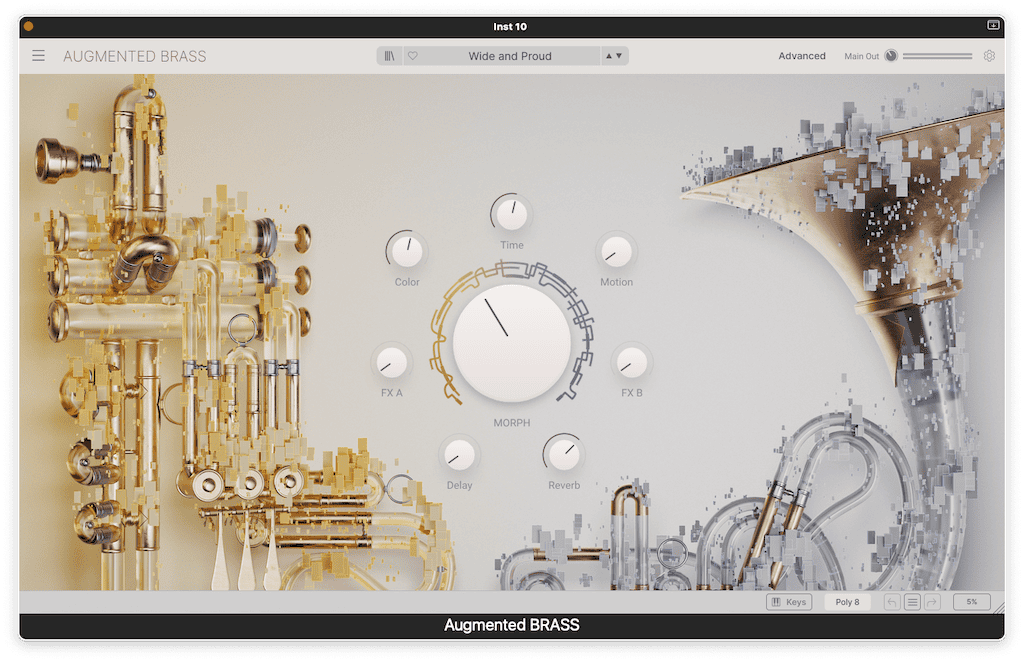Open the Wide and Proud preset name list
This screenshot has height=662, width=1024.
click(509, 56)
